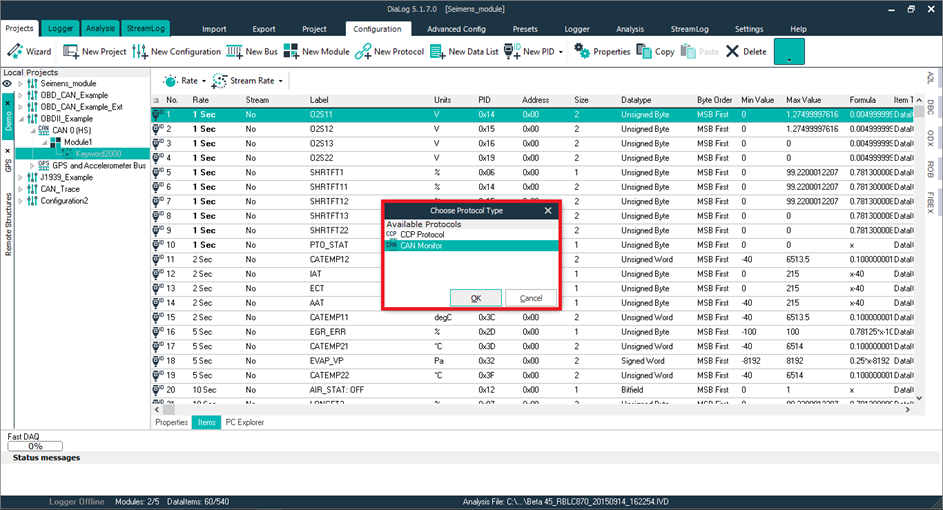The image size is (943, 510).
Task: Close the GPS side tab
Action: (8, 151)
